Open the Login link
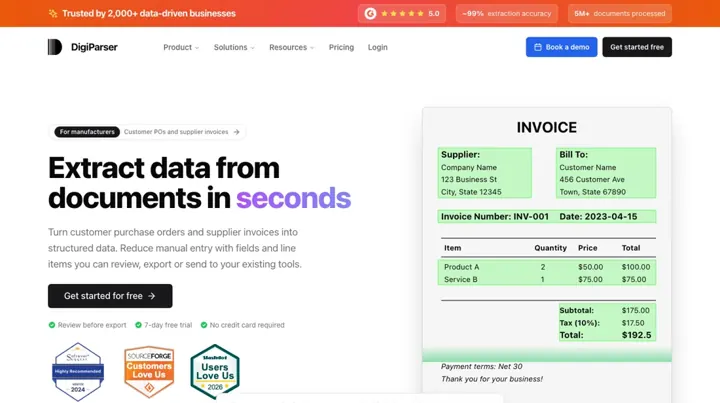720x403 pixels. pyautogui.click(x=377, y=47)
